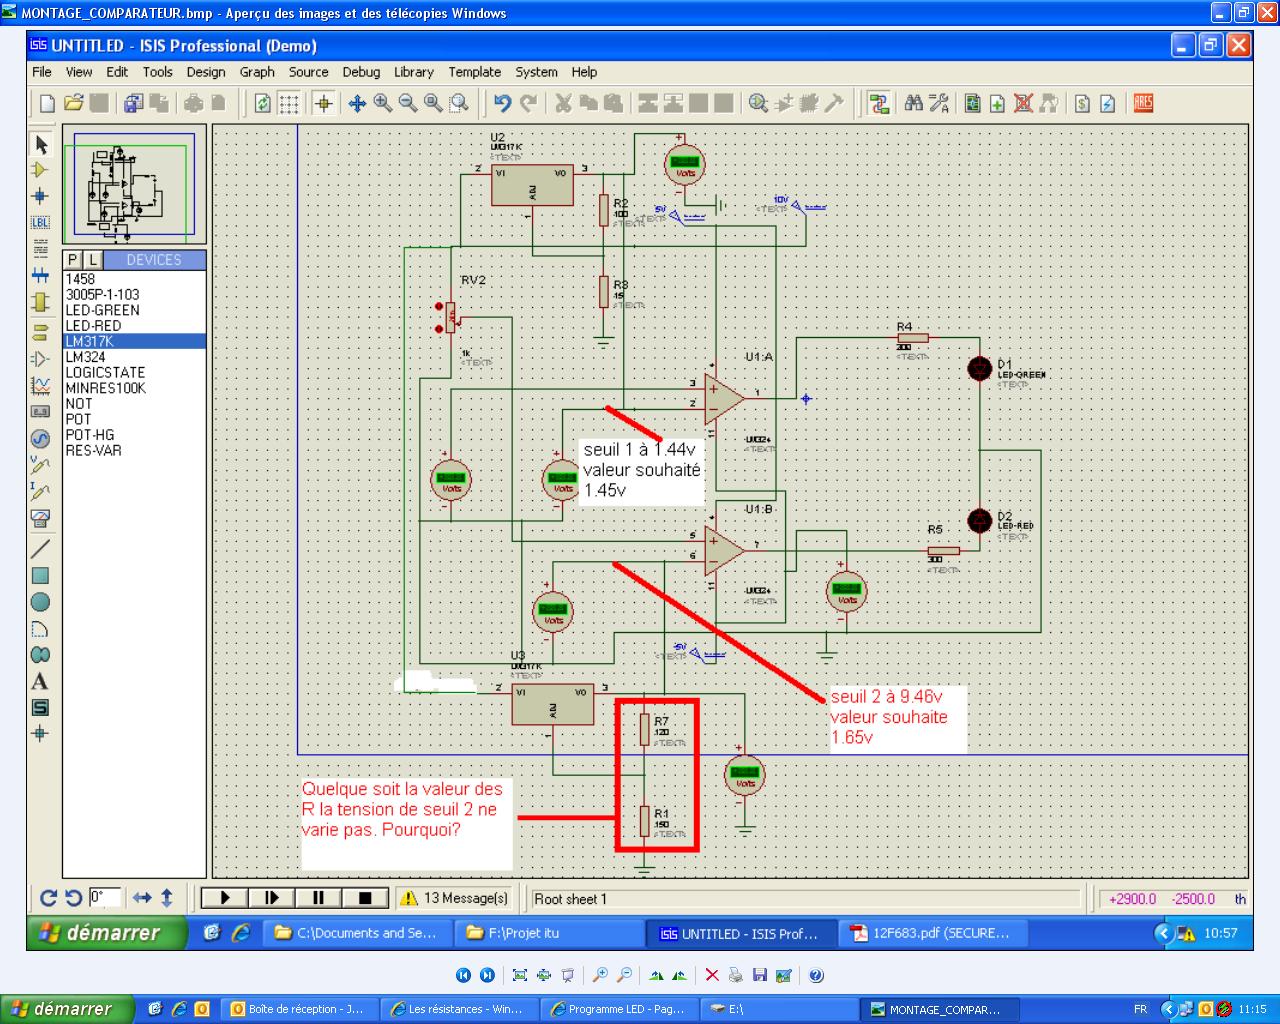
Task: Select the Virtual Instruments tool
Action: (40, 518)
